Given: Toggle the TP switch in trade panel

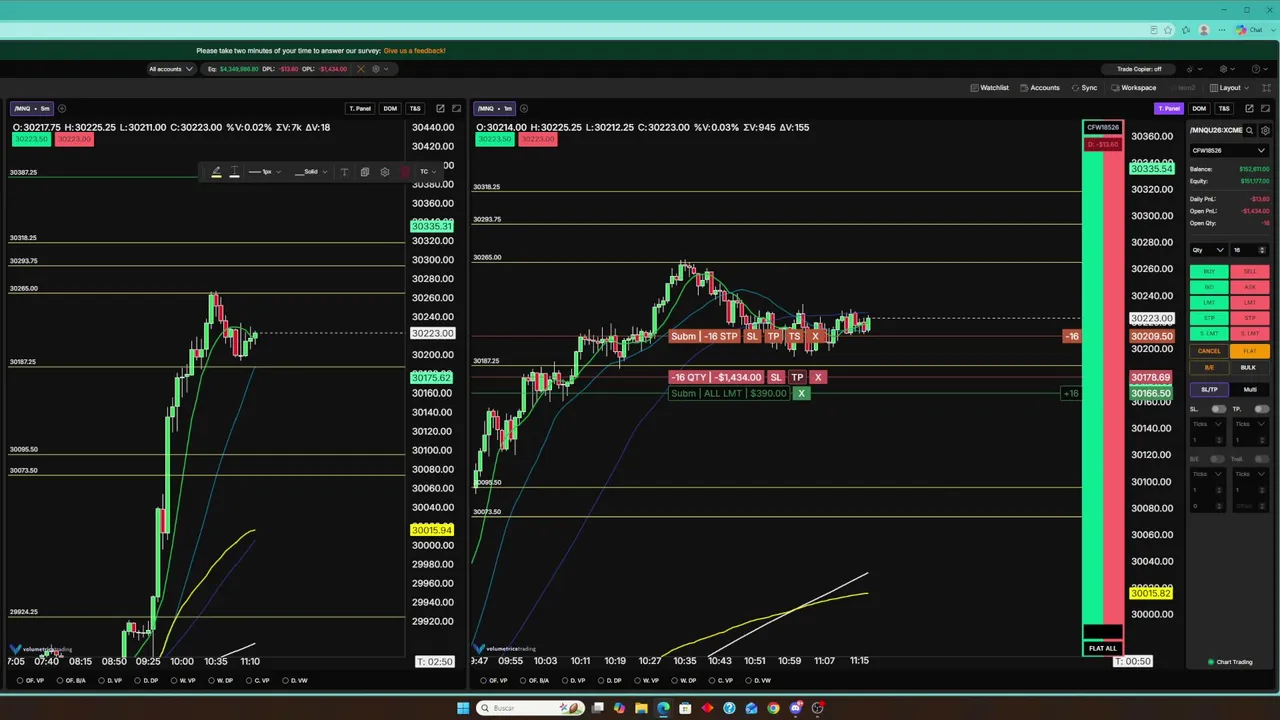Looking at the screenshot, I should (x=1261, y=409).
